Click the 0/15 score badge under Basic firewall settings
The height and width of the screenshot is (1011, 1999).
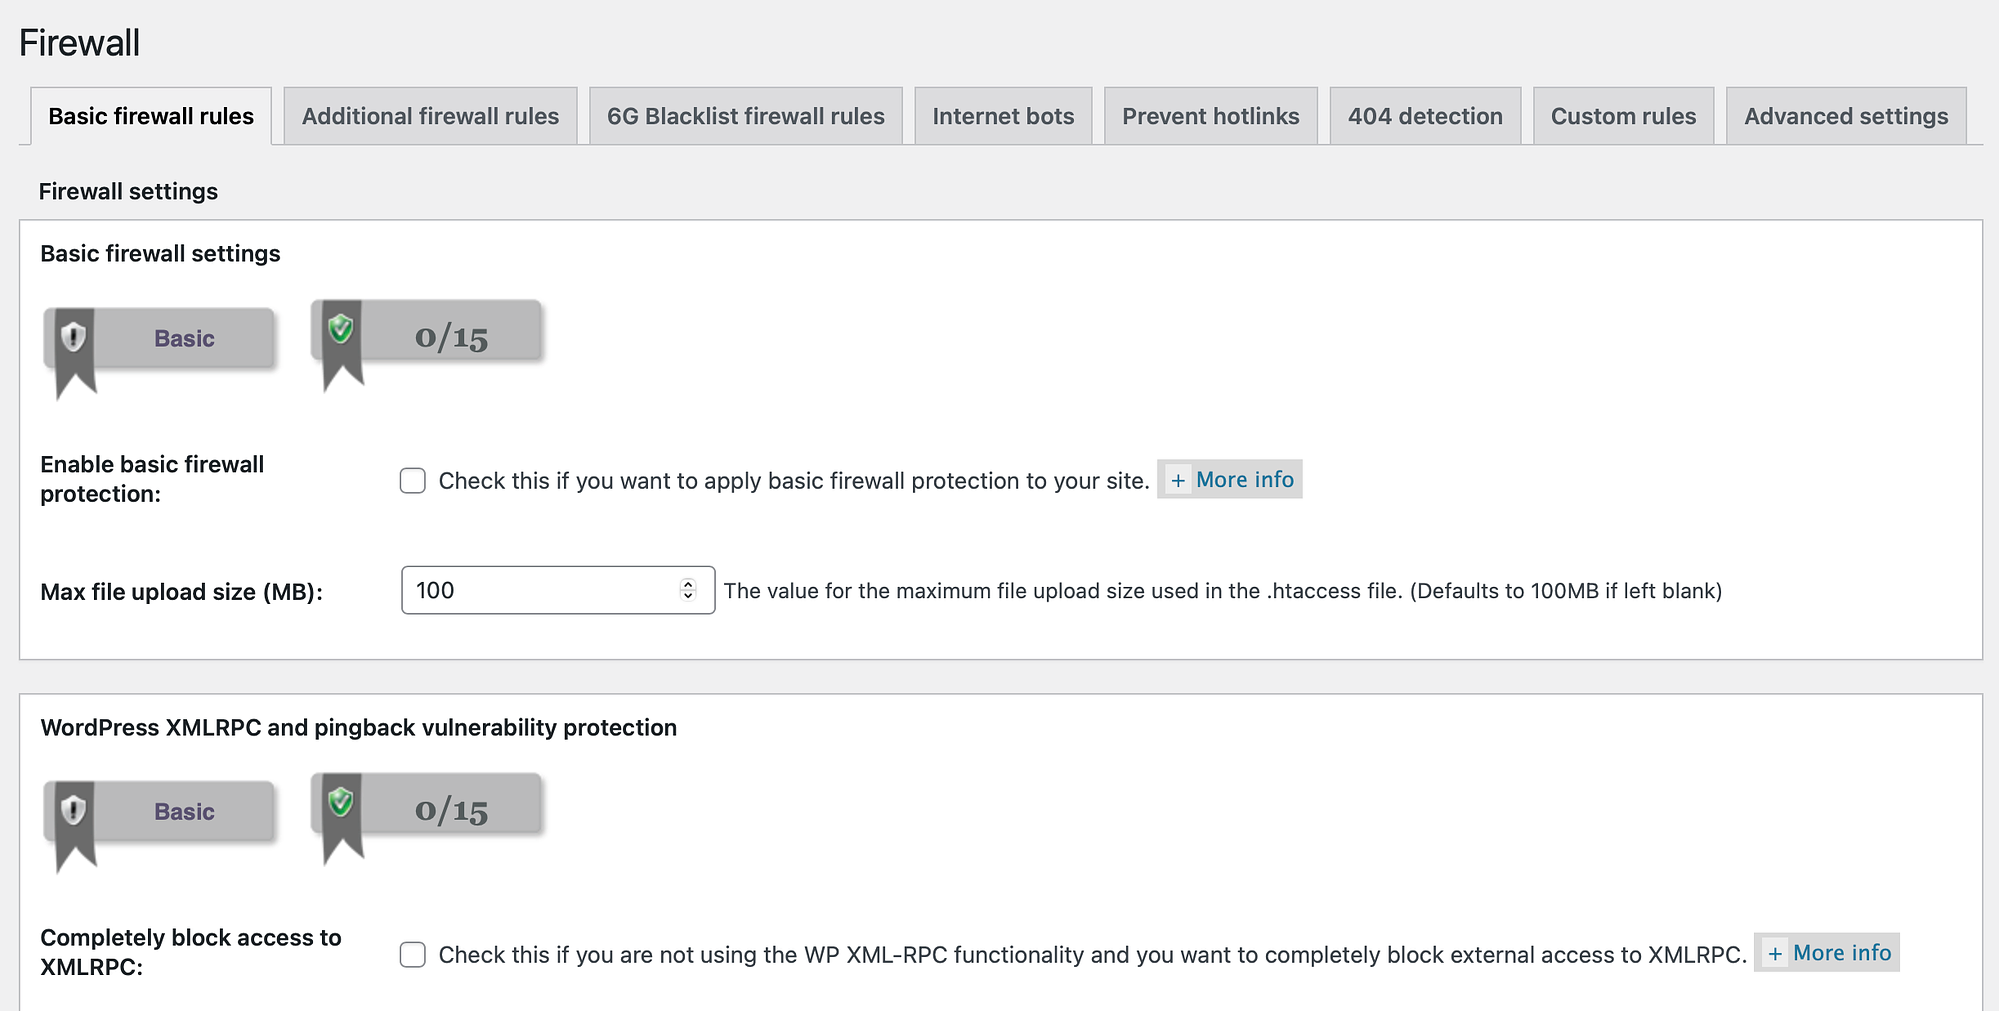point(451,337)
